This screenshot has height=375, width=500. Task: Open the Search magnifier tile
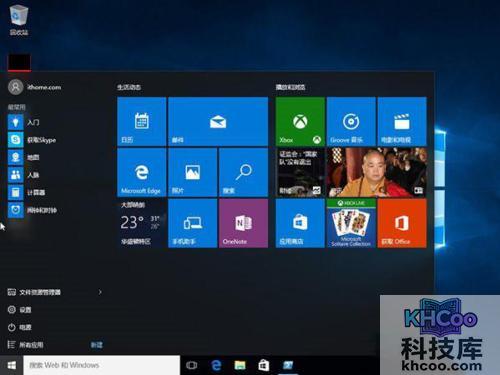(x=243, y=173)
